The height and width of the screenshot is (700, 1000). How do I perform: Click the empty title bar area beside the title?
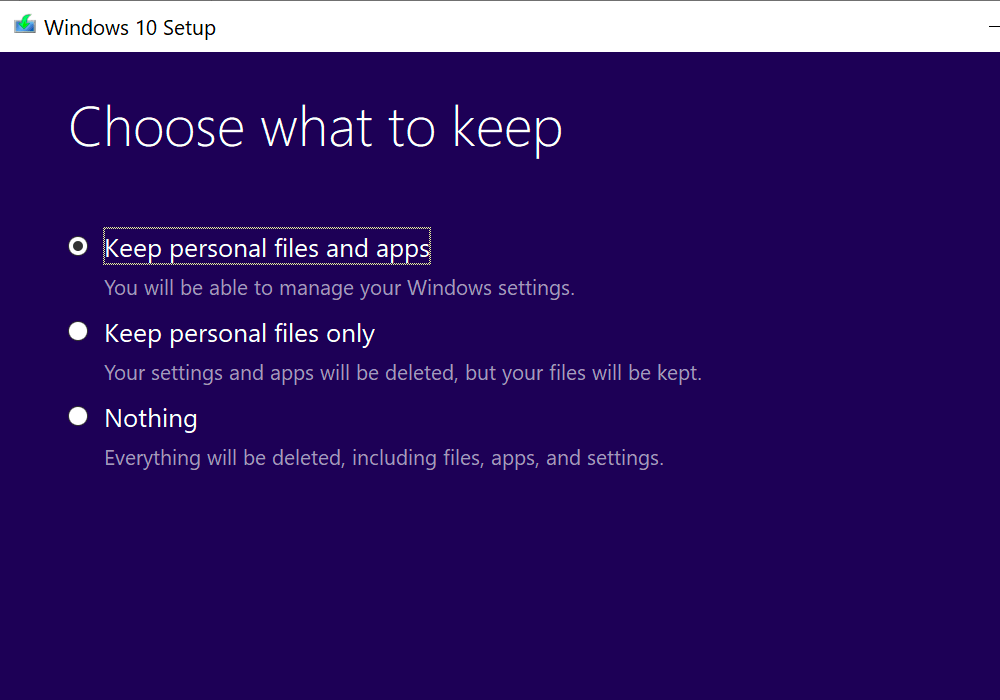click(600, 27)
